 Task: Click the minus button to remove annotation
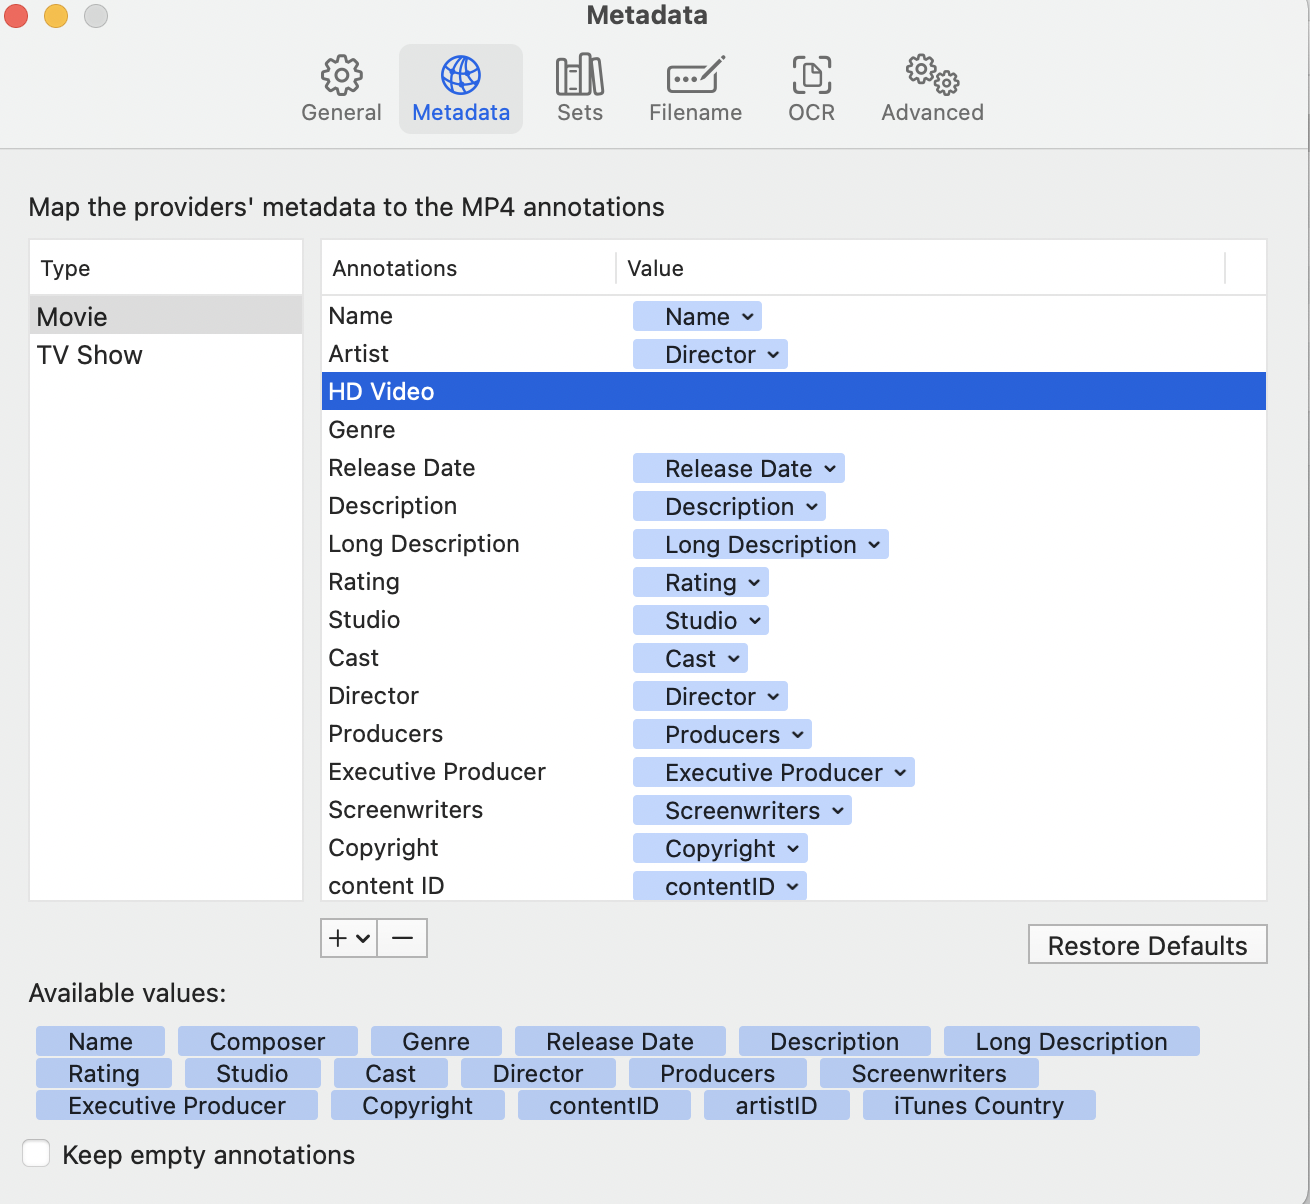(x=402, y=938)
